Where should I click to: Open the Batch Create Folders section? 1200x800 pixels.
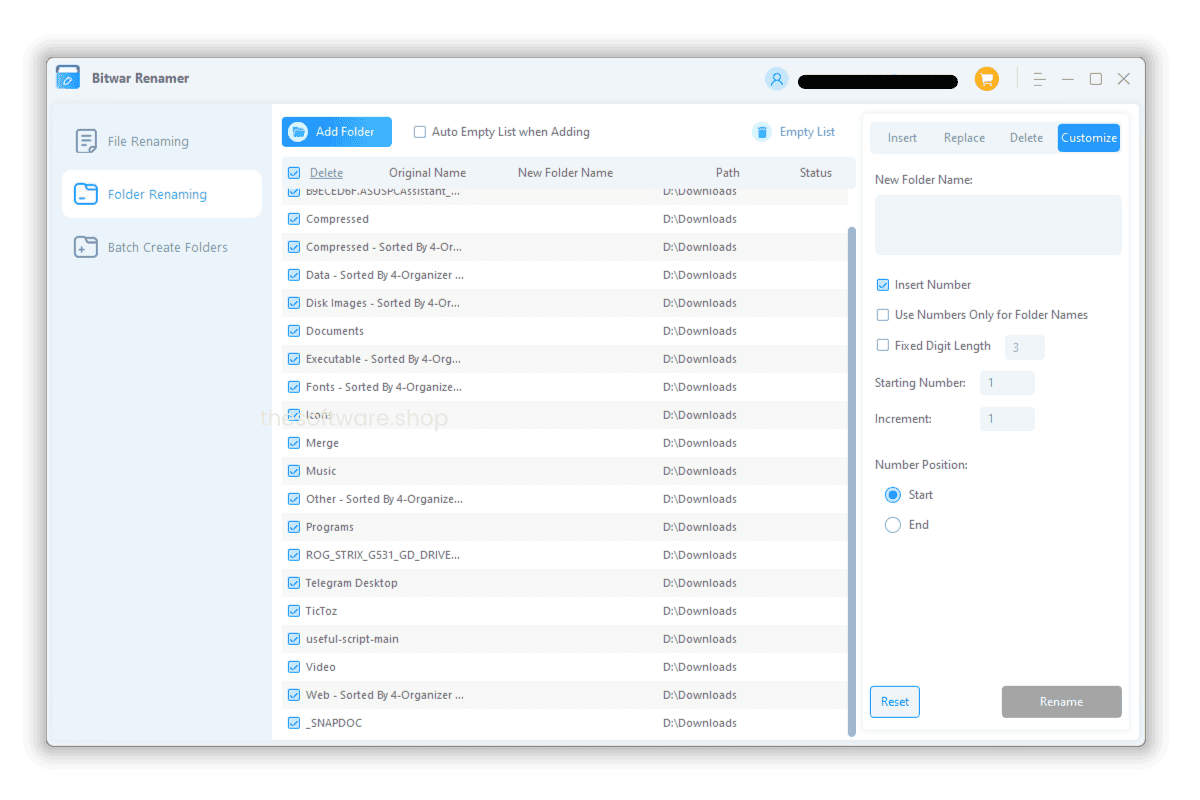coord(162,247)
